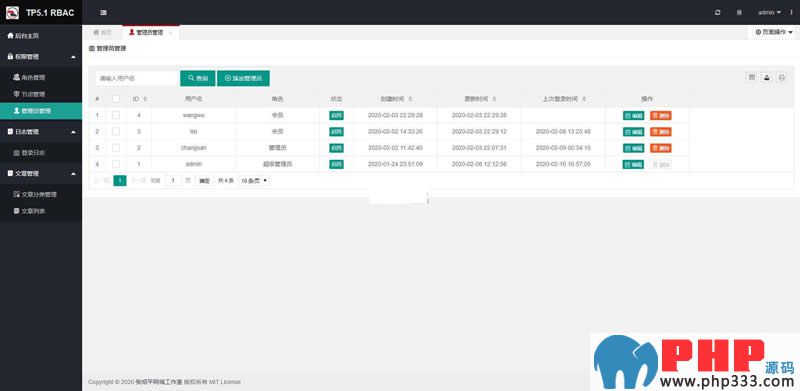Viewport: 800px width, 391px height.
Task: Click the creation time '2020-01-24 23:51:09'
Action: (395, 164)
